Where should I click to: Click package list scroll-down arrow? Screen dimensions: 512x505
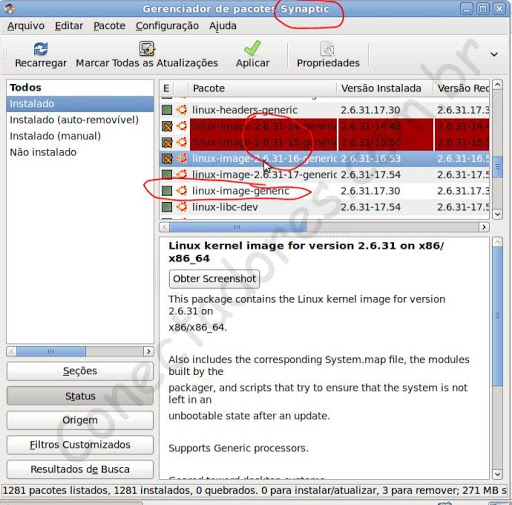[497, 214]
